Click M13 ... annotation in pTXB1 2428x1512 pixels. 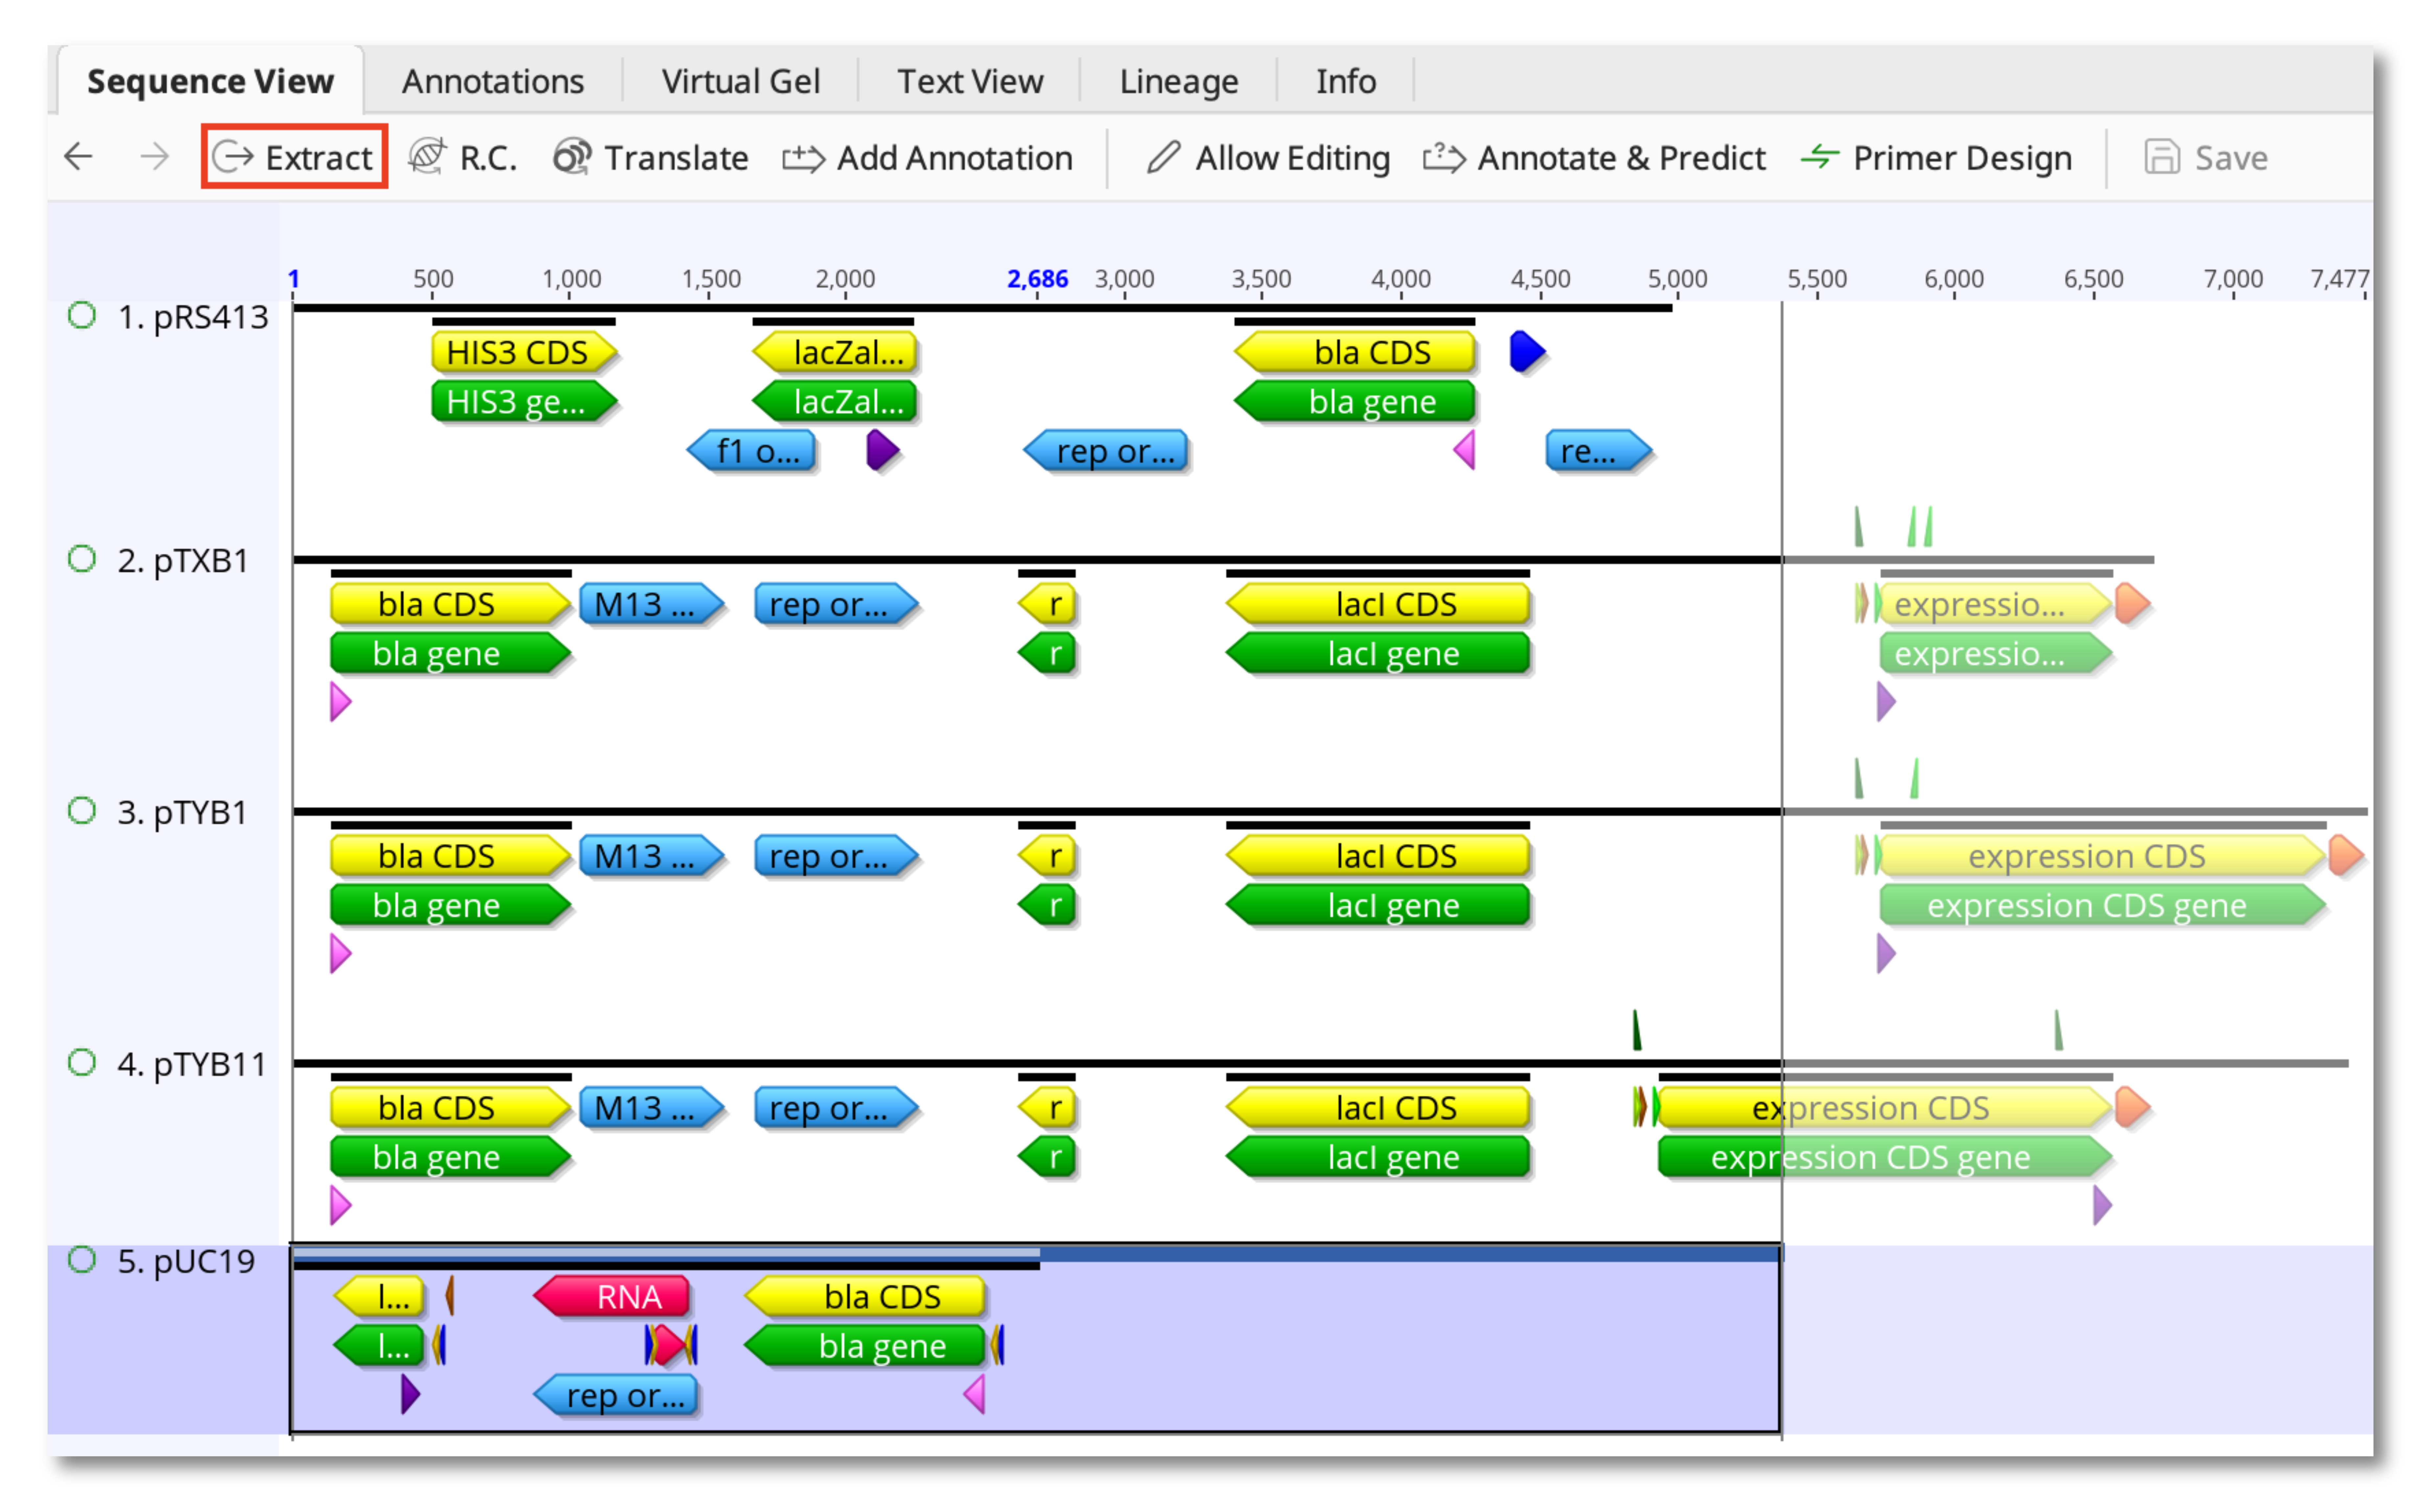pyautogui.click(x=652, y=604)
